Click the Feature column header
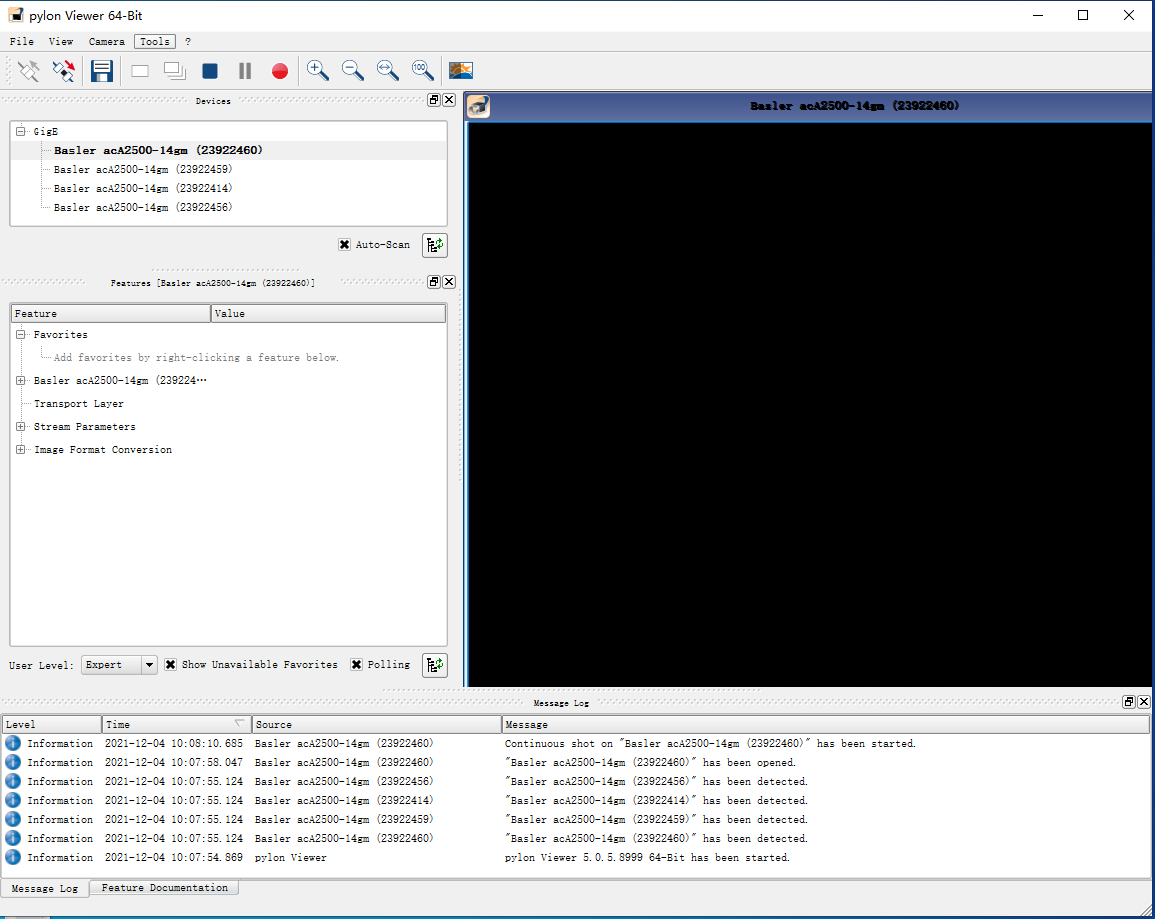The image size is (1155, 919). click(x=110, y=314)
